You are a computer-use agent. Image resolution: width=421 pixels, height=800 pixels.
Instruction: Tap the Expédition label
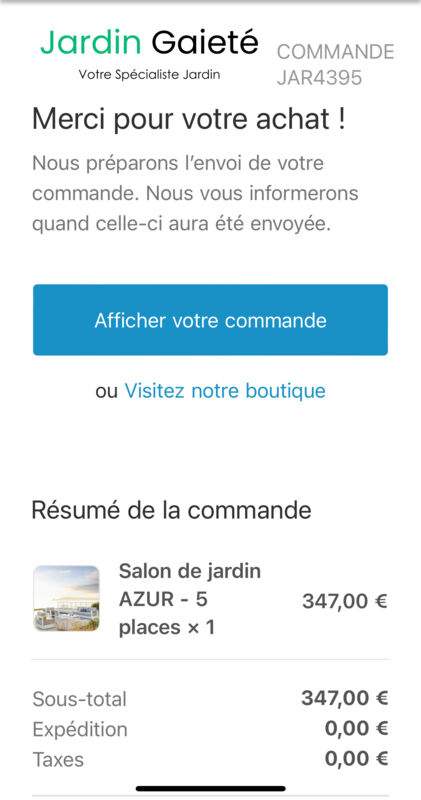[80, 730]
